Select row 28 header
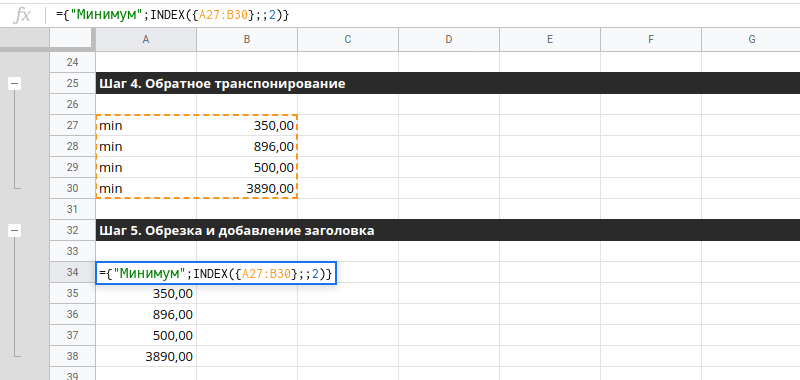The image size is (800, 380). [72, 146]
